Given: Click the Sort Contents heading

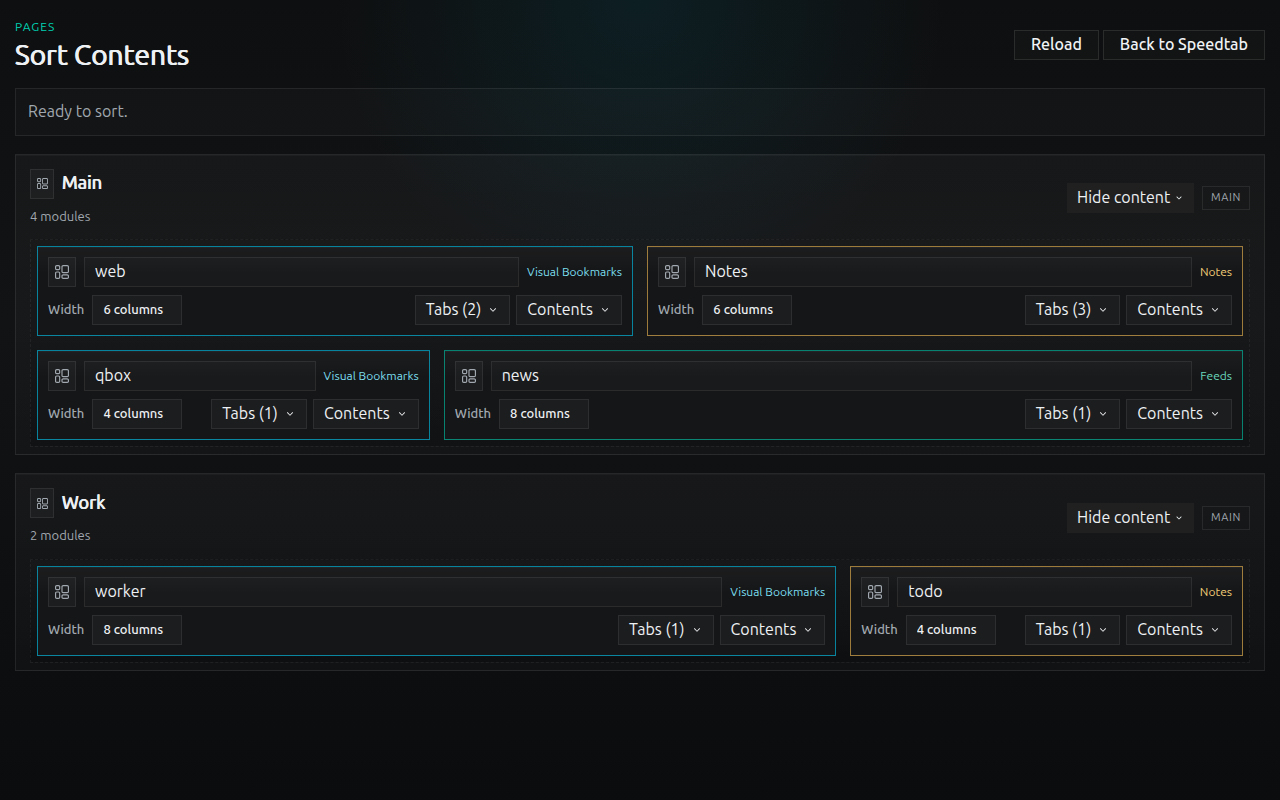Looking at the screenshot, I should (x=102, y=55).
